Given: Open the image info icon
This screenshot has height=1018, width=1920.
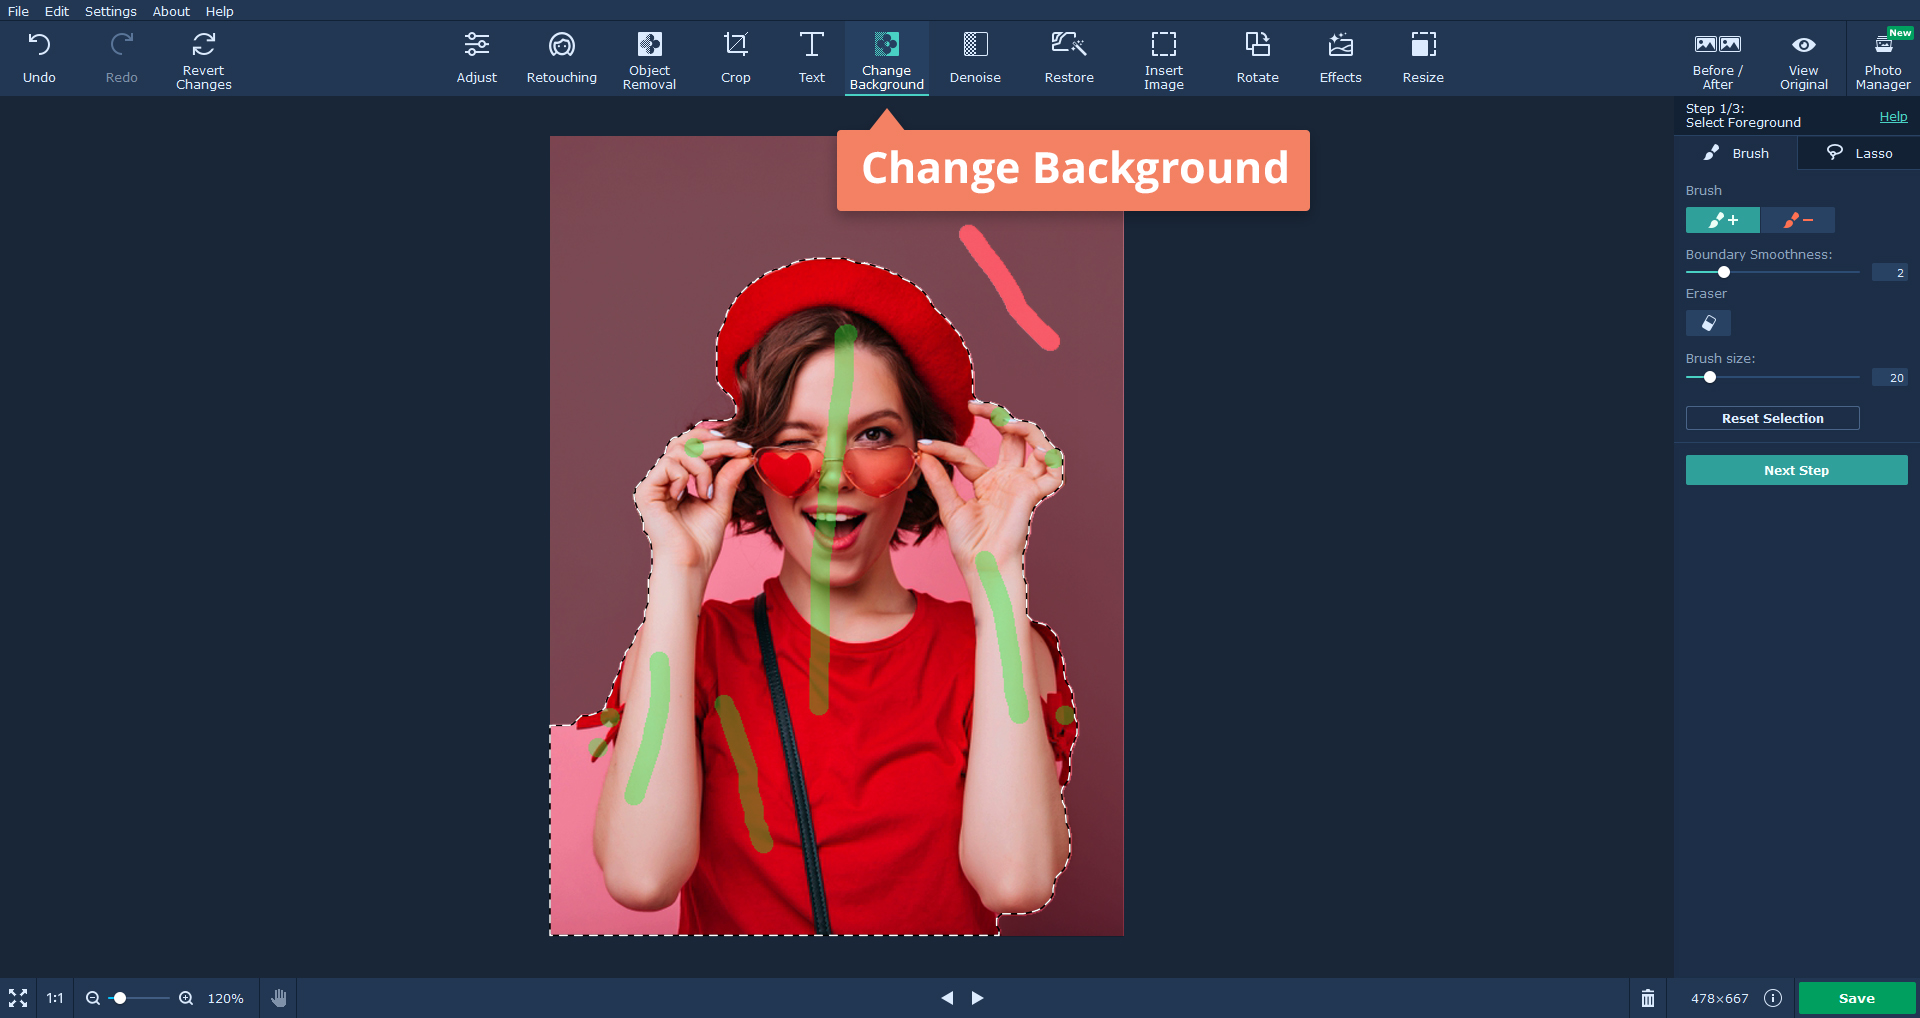Looking at the screenshot, I should point(1773,998).
